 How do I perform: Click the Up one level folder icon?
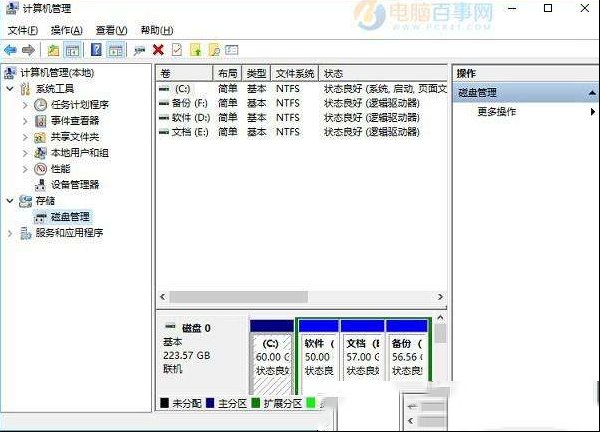coord(53,50)
